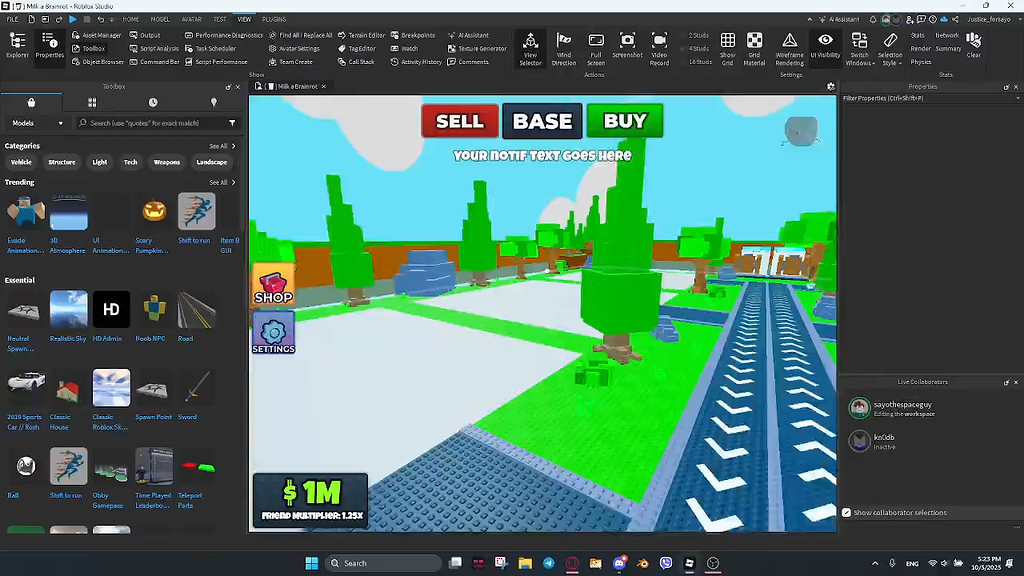Select the Vehicle category chip
1024x576 pixels.
(21, 162)
